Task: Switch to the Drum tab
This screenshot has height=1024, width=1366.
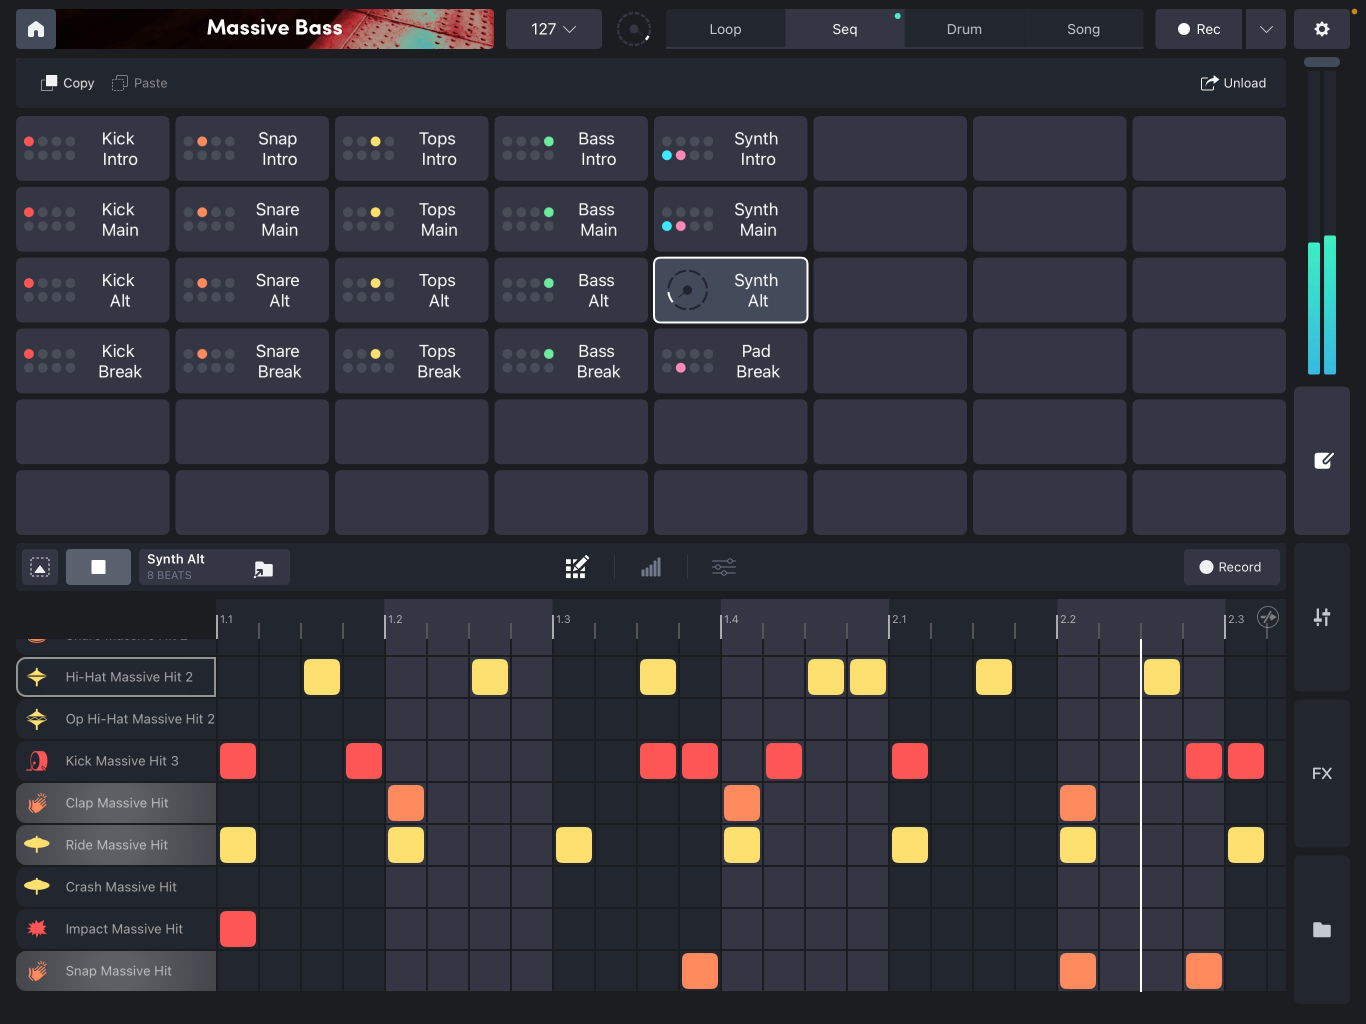Action: [x=963, y=29]
